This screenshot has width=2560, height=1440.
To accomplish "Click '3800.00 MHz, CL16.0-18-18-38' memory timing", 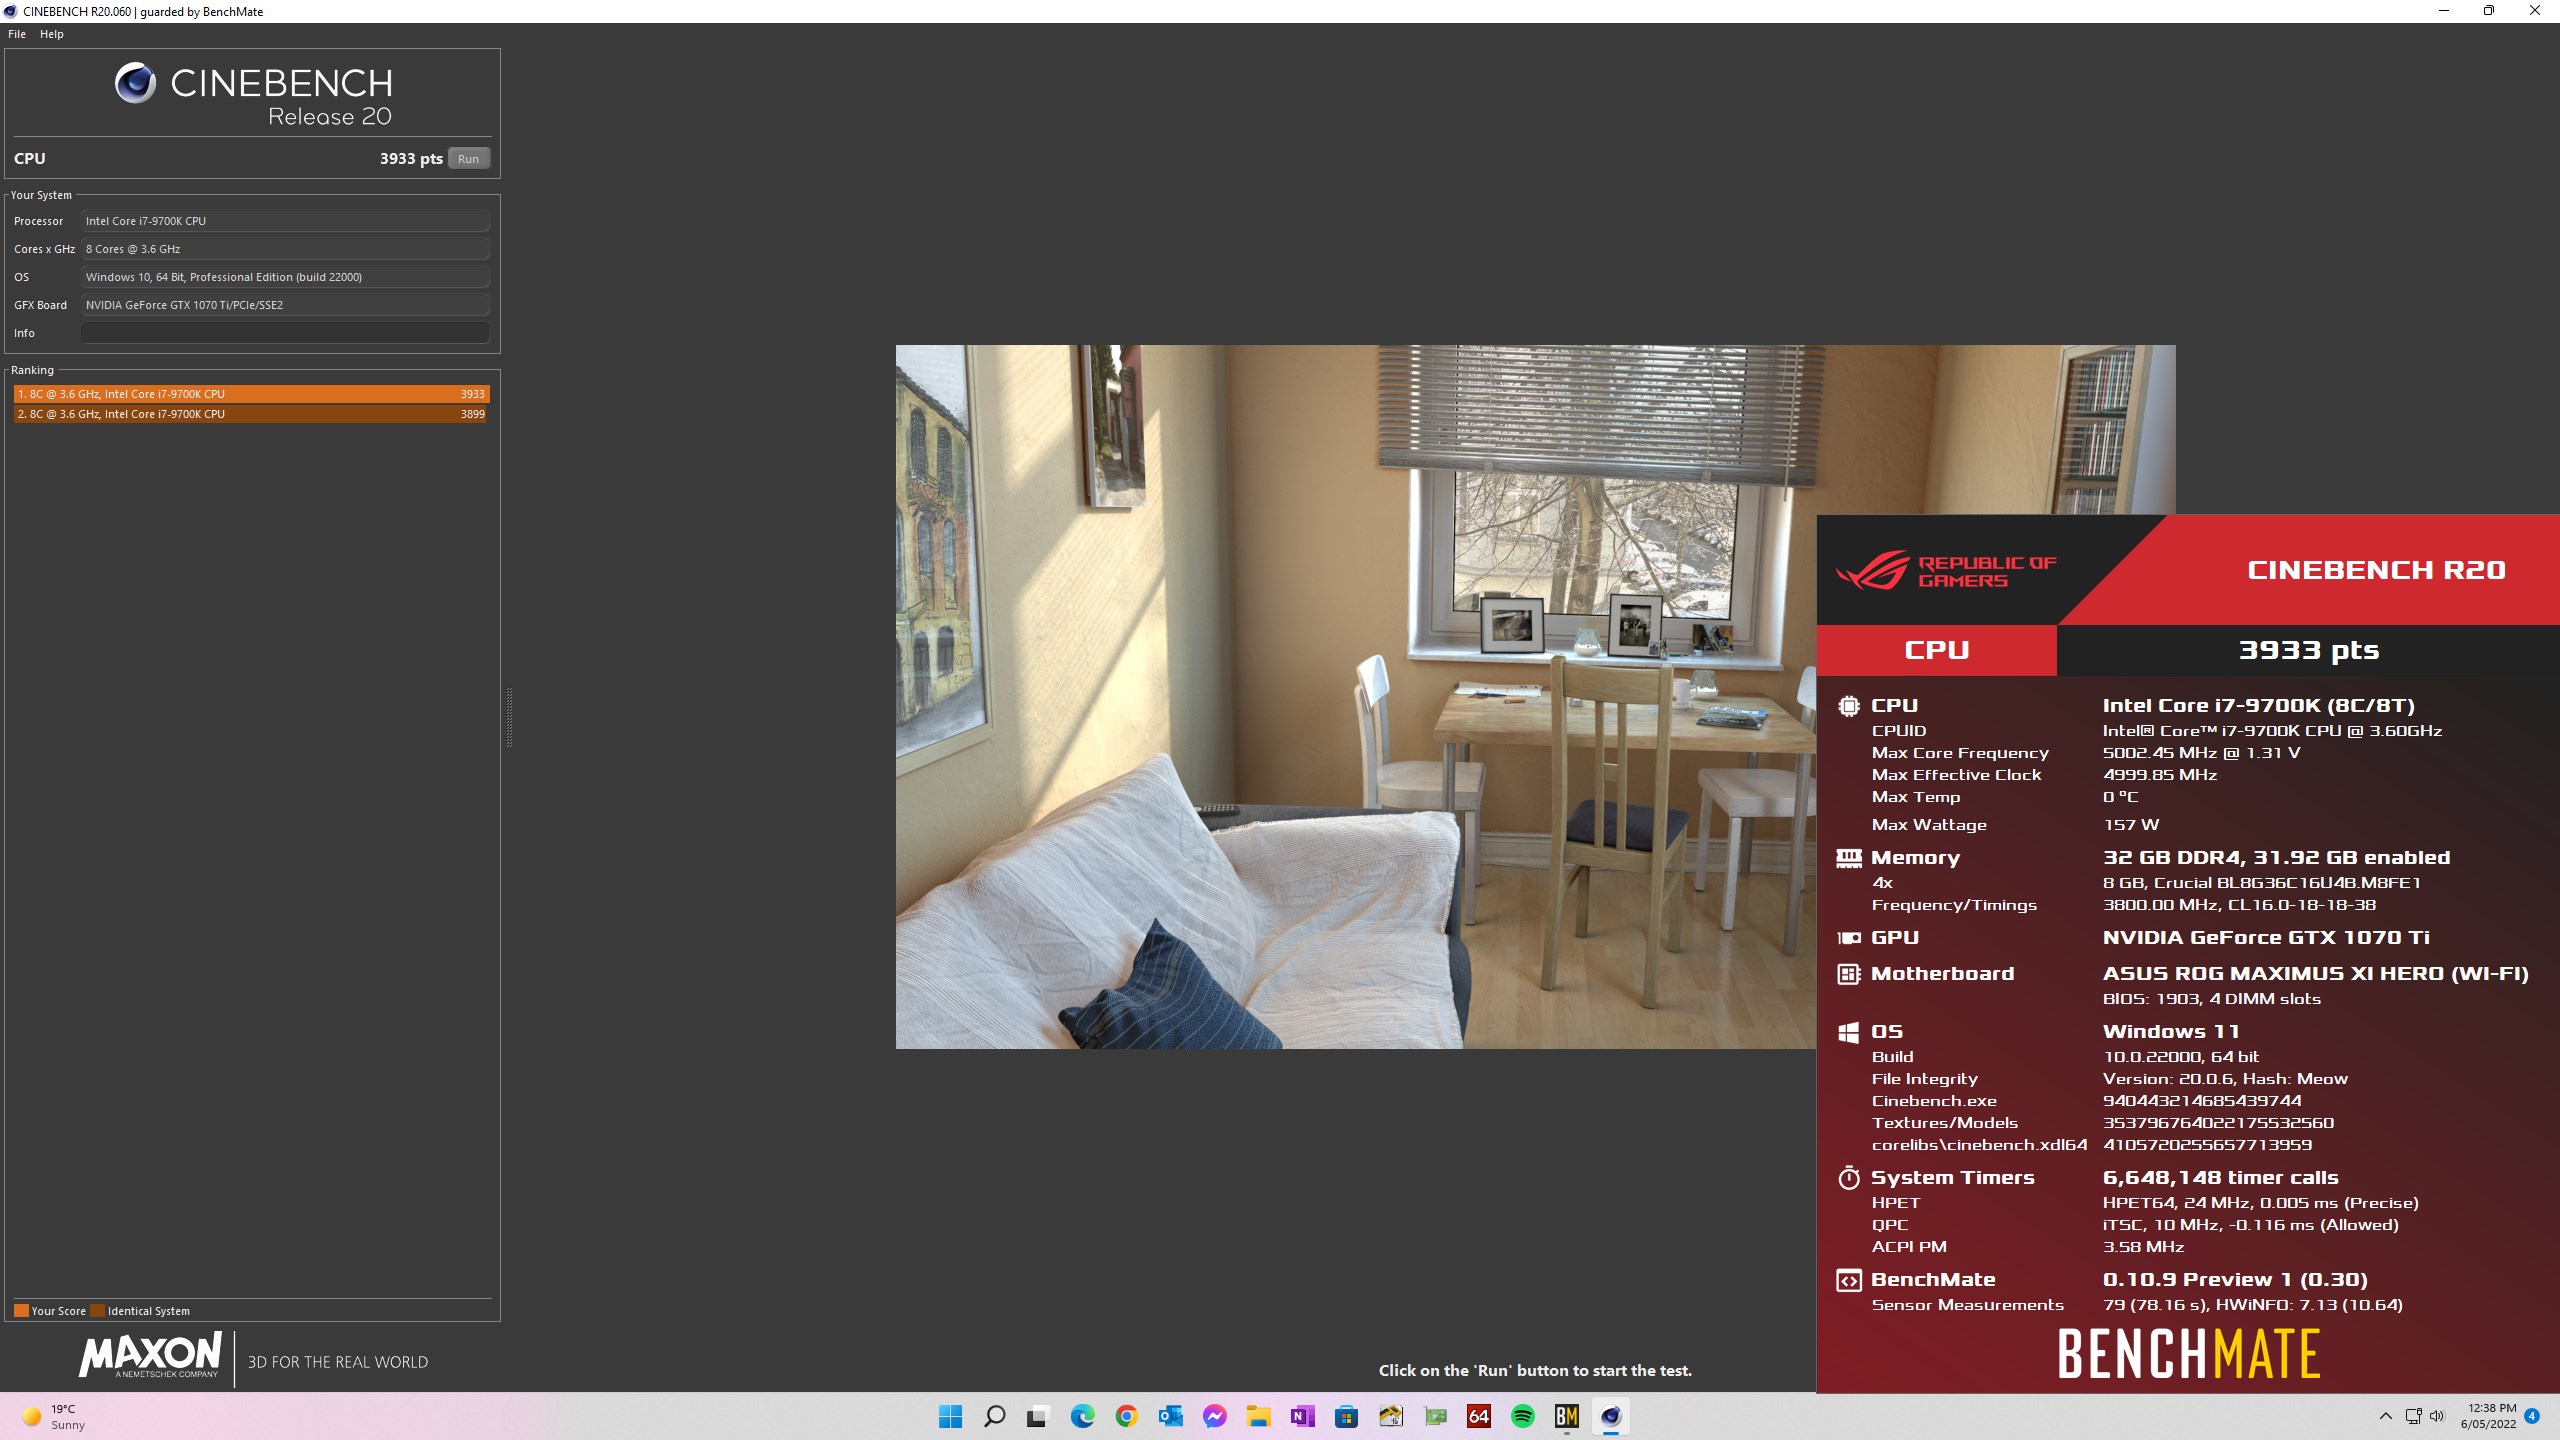I will [2239, 905].
